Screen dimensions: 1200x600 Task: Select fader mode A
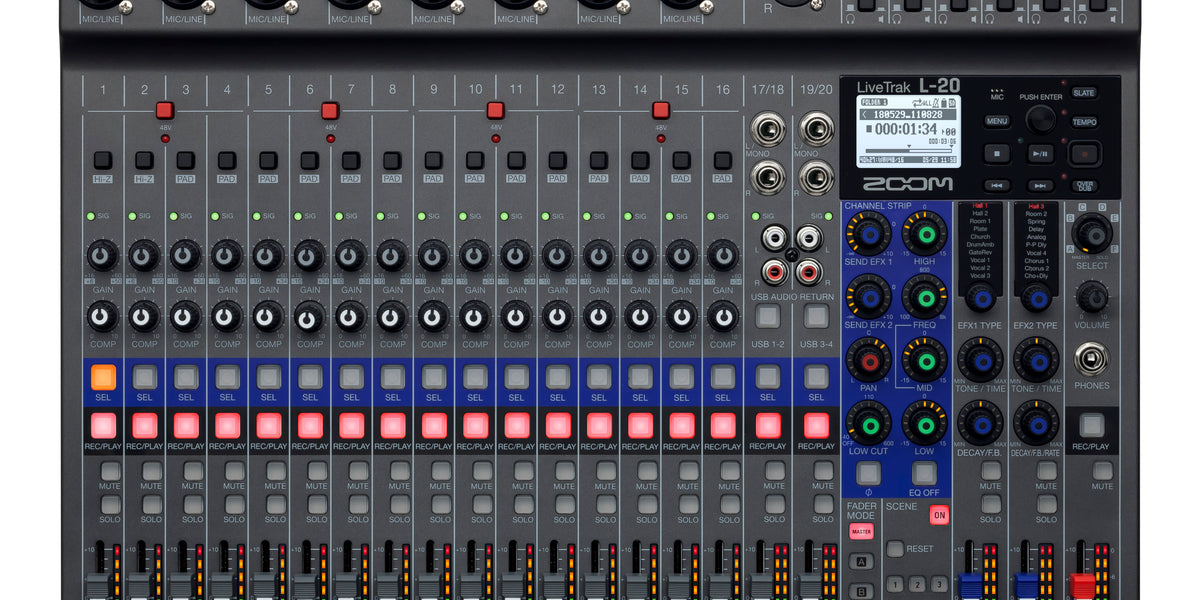coord(861,561)
